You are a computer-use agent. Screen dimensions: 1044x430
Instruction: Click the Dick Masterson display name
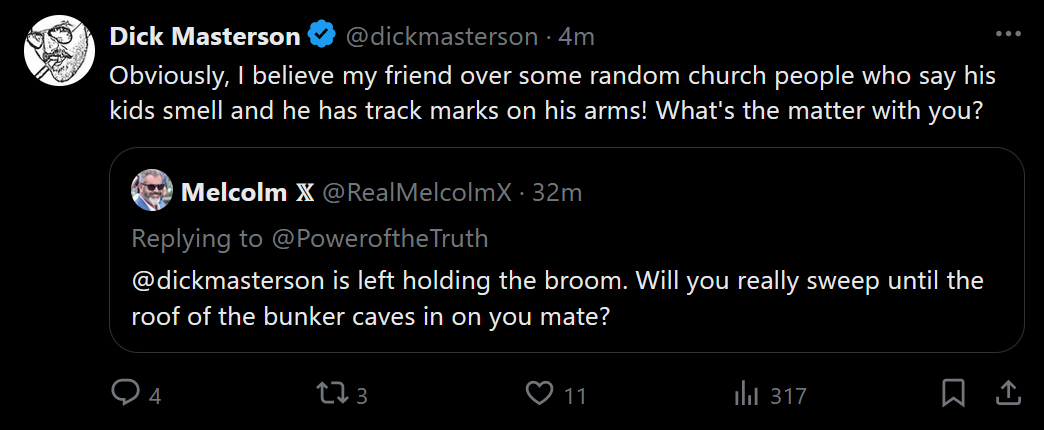pos(205,36)
